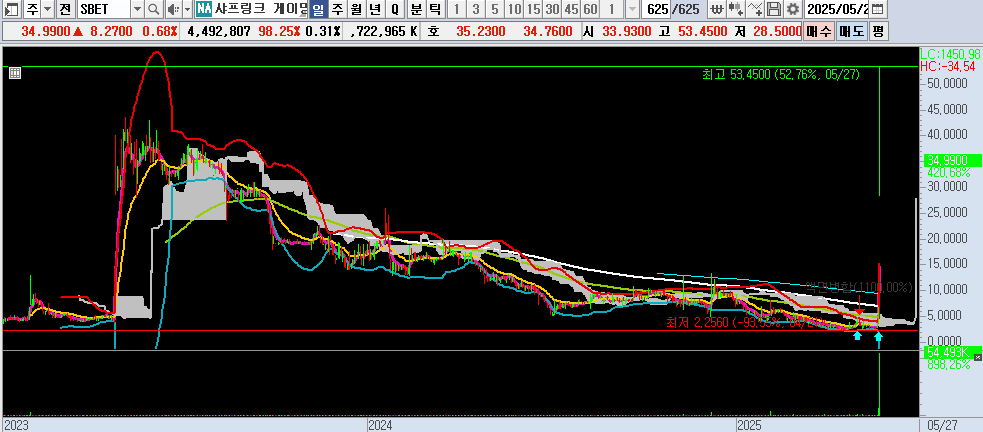Click the 05/27 date at axis corner
The width and height of the screenshot is (983, 432).
pyautogui.click(x=944, y=425)
